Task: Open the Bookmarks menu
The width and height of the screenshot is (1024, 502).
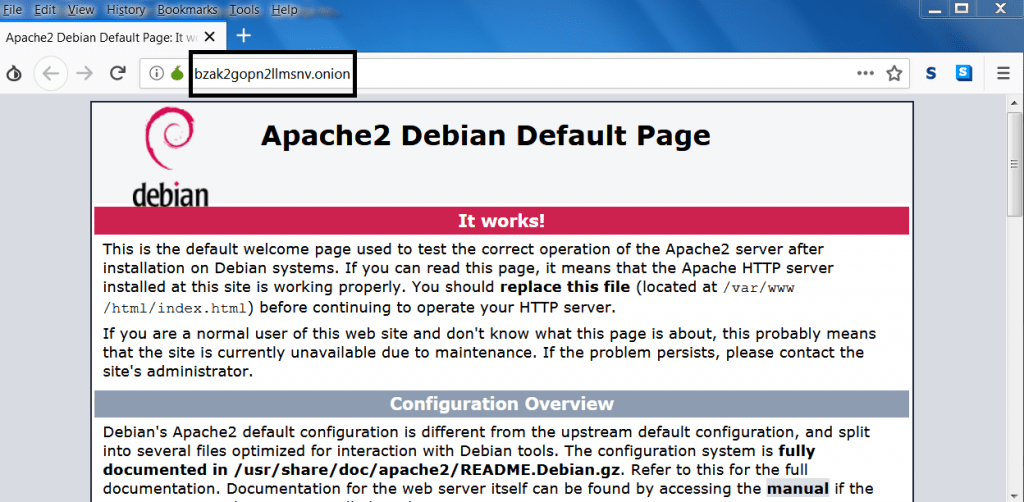Action: coord(188,10)
